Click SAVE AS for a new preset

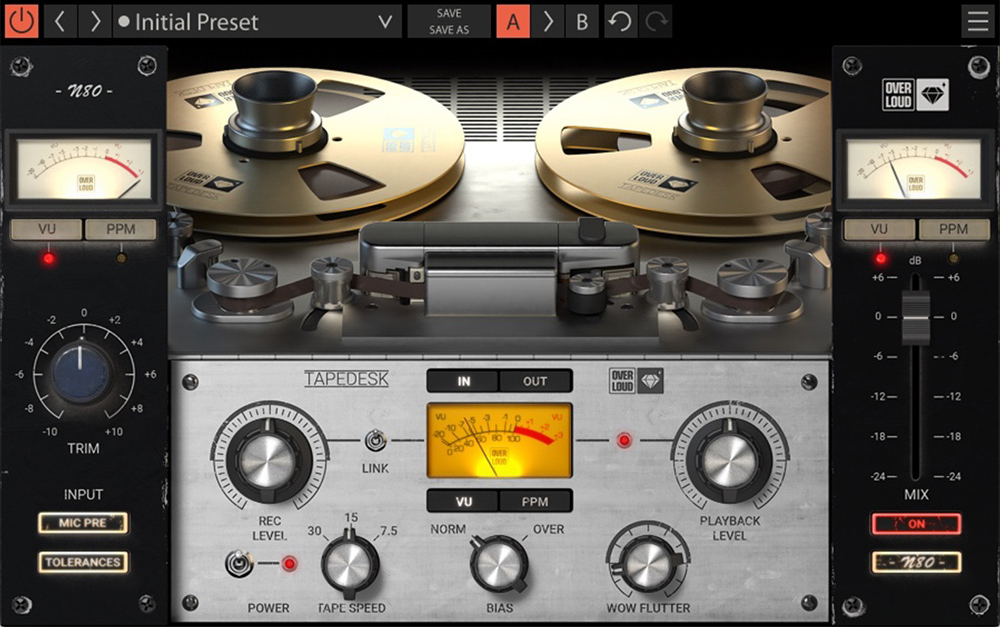point(449,30)
